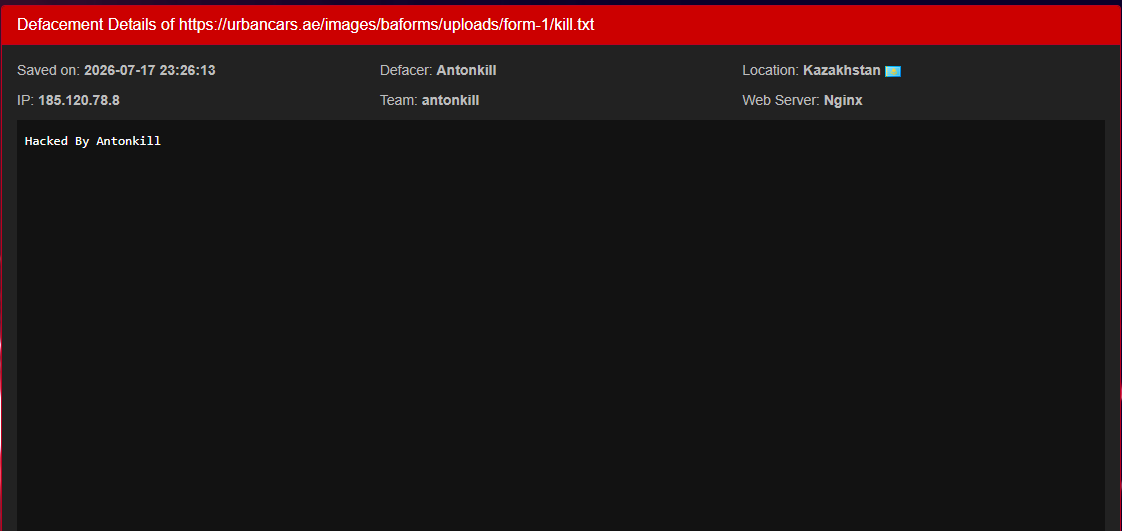Click the location value Kazakhstan
Viewport: 1122px width, 531px height.
click(x=842, y=70)
